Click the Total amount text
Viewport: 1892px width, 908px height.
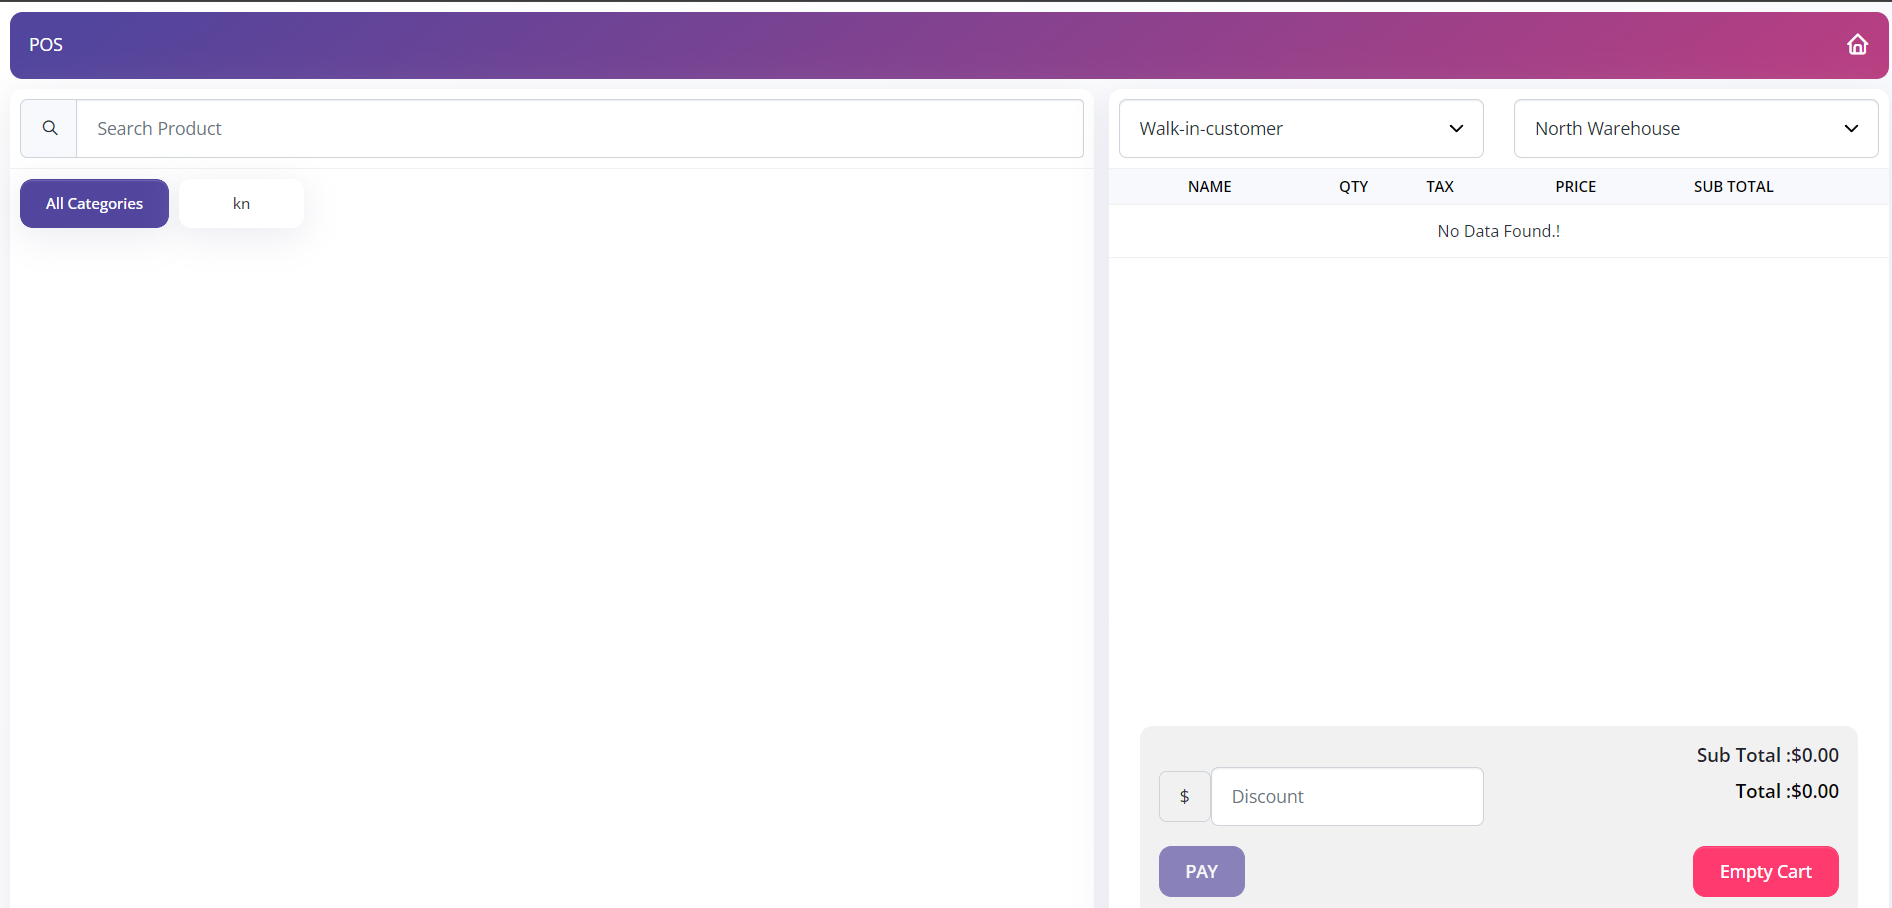click(x=1786, y=791)
